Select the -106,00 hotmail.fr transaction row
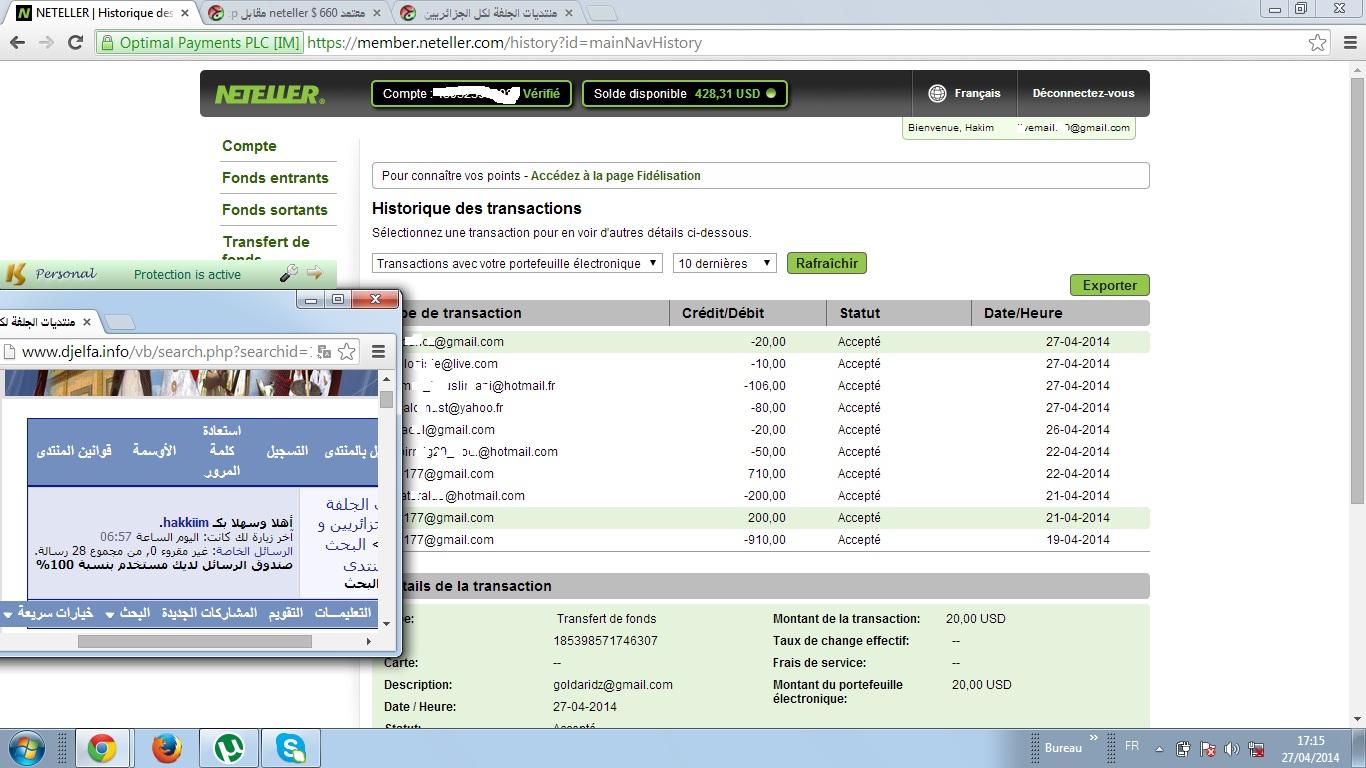The image size is (1366, 768). click(761, 386)
